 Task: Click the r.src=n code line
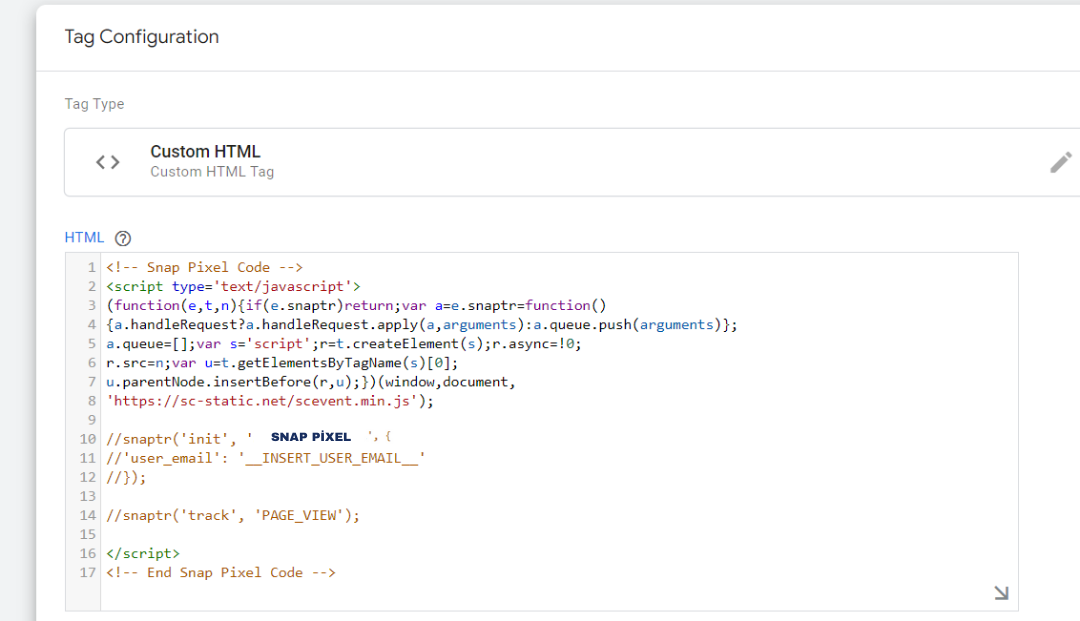[282, 363]
